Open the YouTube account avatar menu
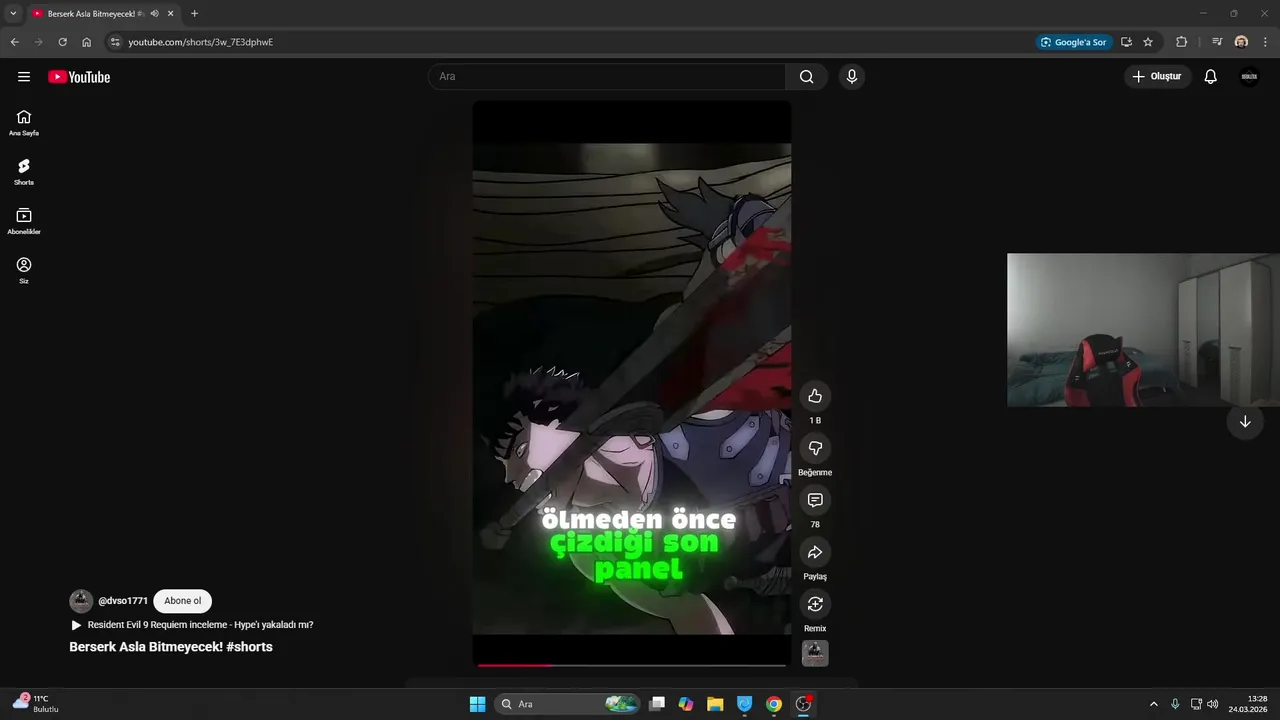The width and height of the screenshot is (1280, 720). tap(1249, 77)
